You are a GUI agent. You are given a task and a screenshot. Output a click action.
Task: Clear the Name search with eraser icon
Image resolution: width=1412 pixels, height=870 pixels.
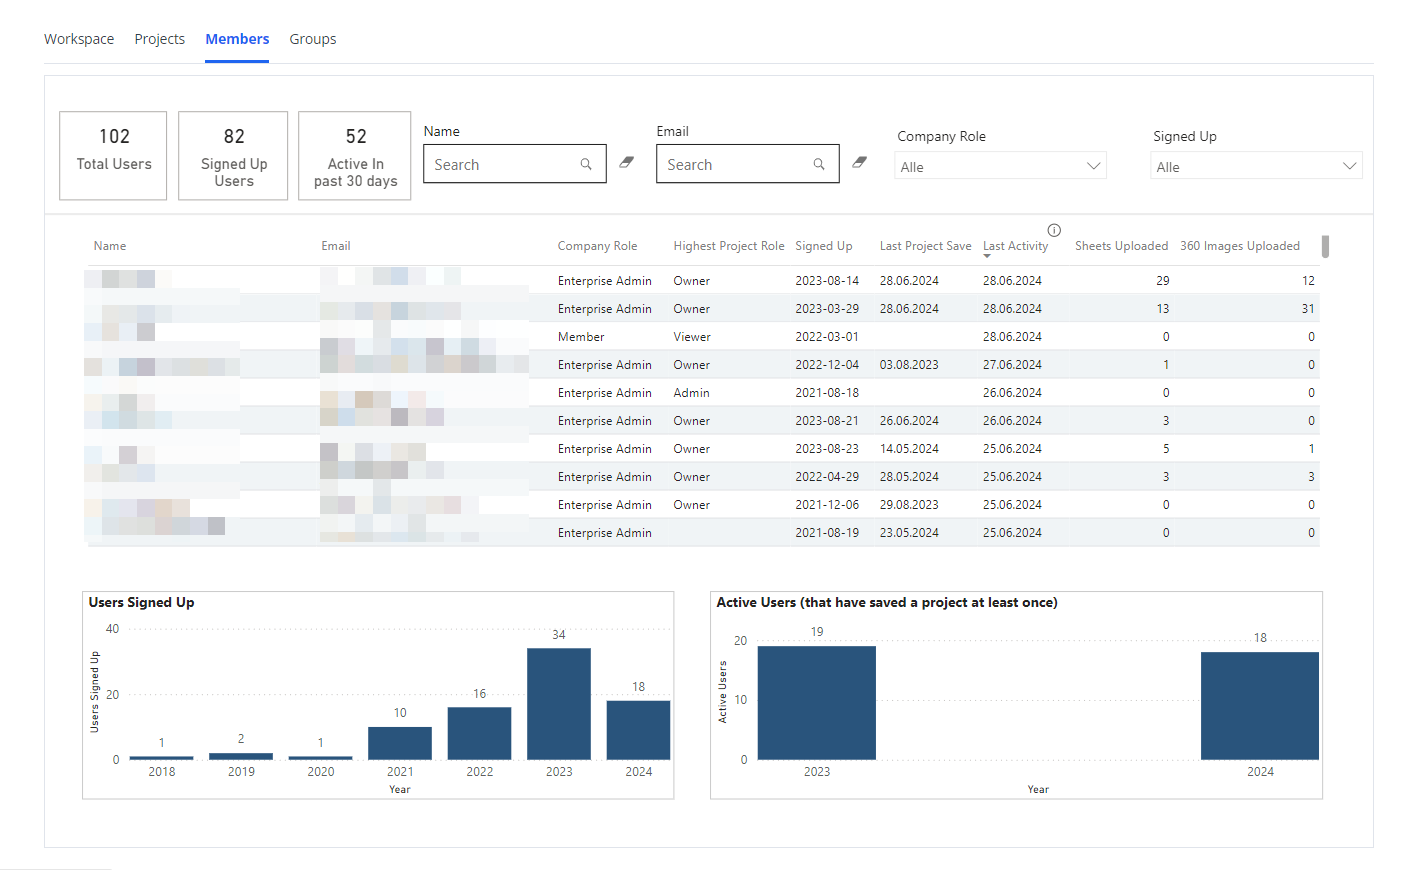click(x=626, y=162)
